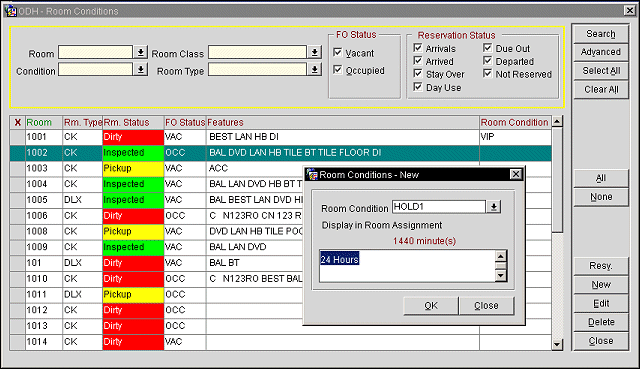Uncheck the Vacant FO Status checkbox
This screenshot has height=369, width=640.
(x=338, y=52)
